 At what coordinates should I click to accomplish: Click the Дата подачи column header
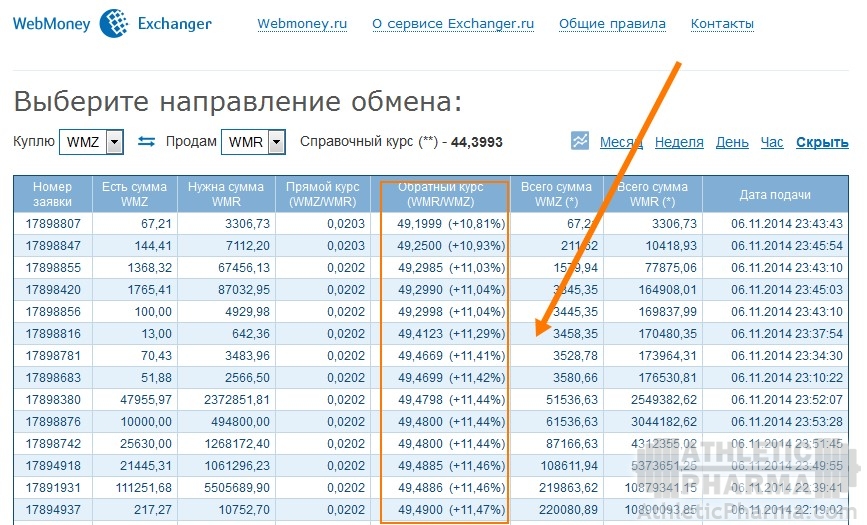tap(774, 195)
